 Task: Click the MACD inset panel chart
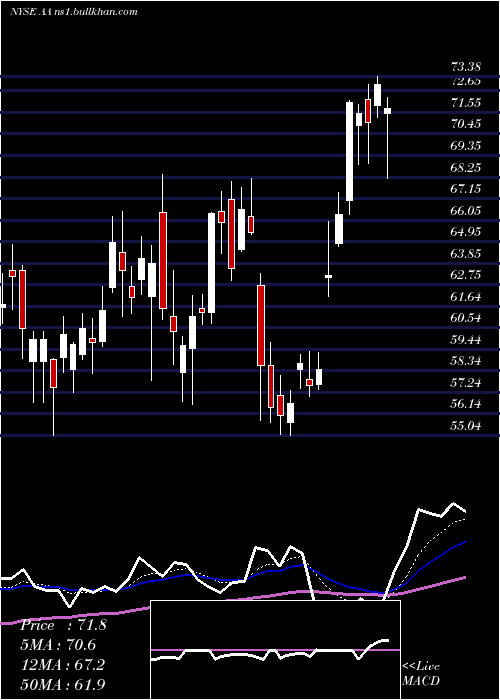tap(275, 650)
